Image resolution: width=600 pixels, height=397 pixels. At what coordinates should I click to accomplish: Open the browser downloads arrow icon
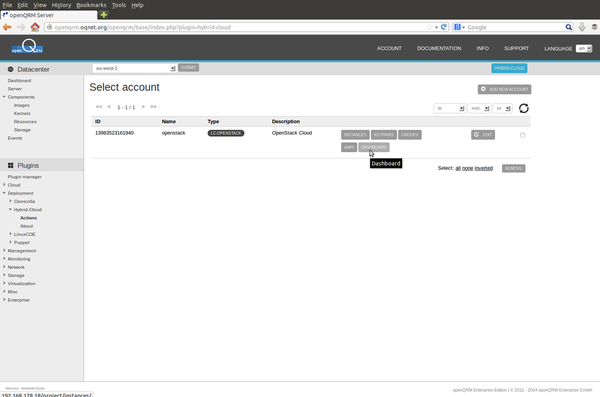click(582, 27)
